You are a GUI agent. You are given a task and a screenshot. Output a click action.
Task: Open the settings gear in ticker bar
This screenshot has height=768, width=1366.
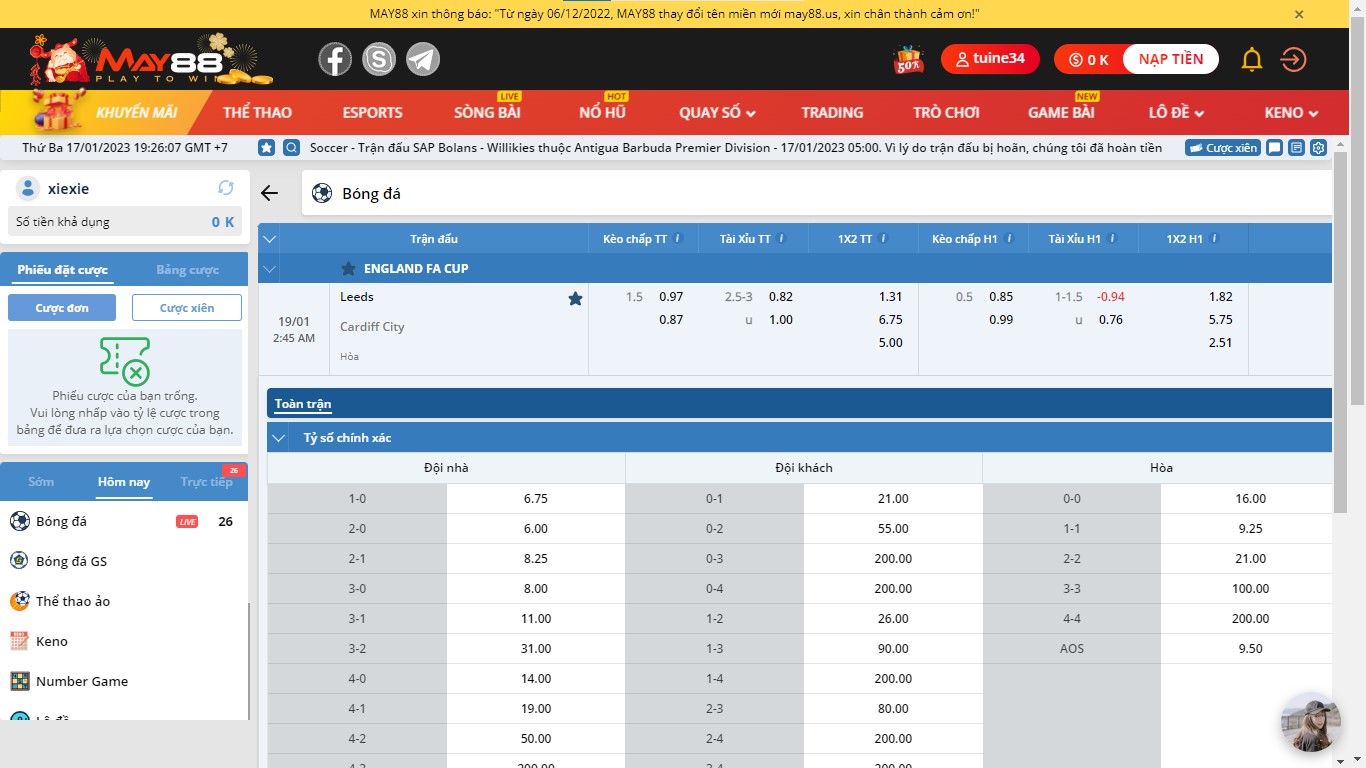coord(1318,148)
